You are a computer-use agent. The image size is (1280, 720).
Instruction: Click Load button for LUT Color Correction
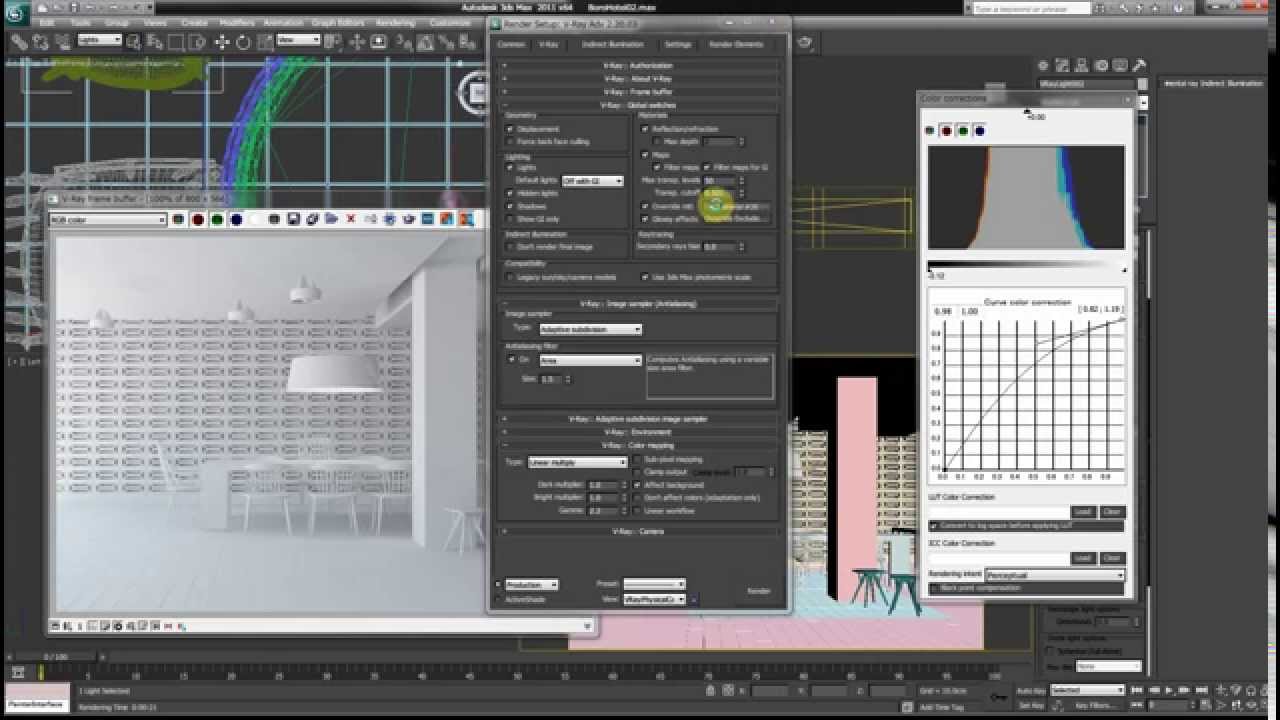pyautogui.click(x=1082, y=512)
